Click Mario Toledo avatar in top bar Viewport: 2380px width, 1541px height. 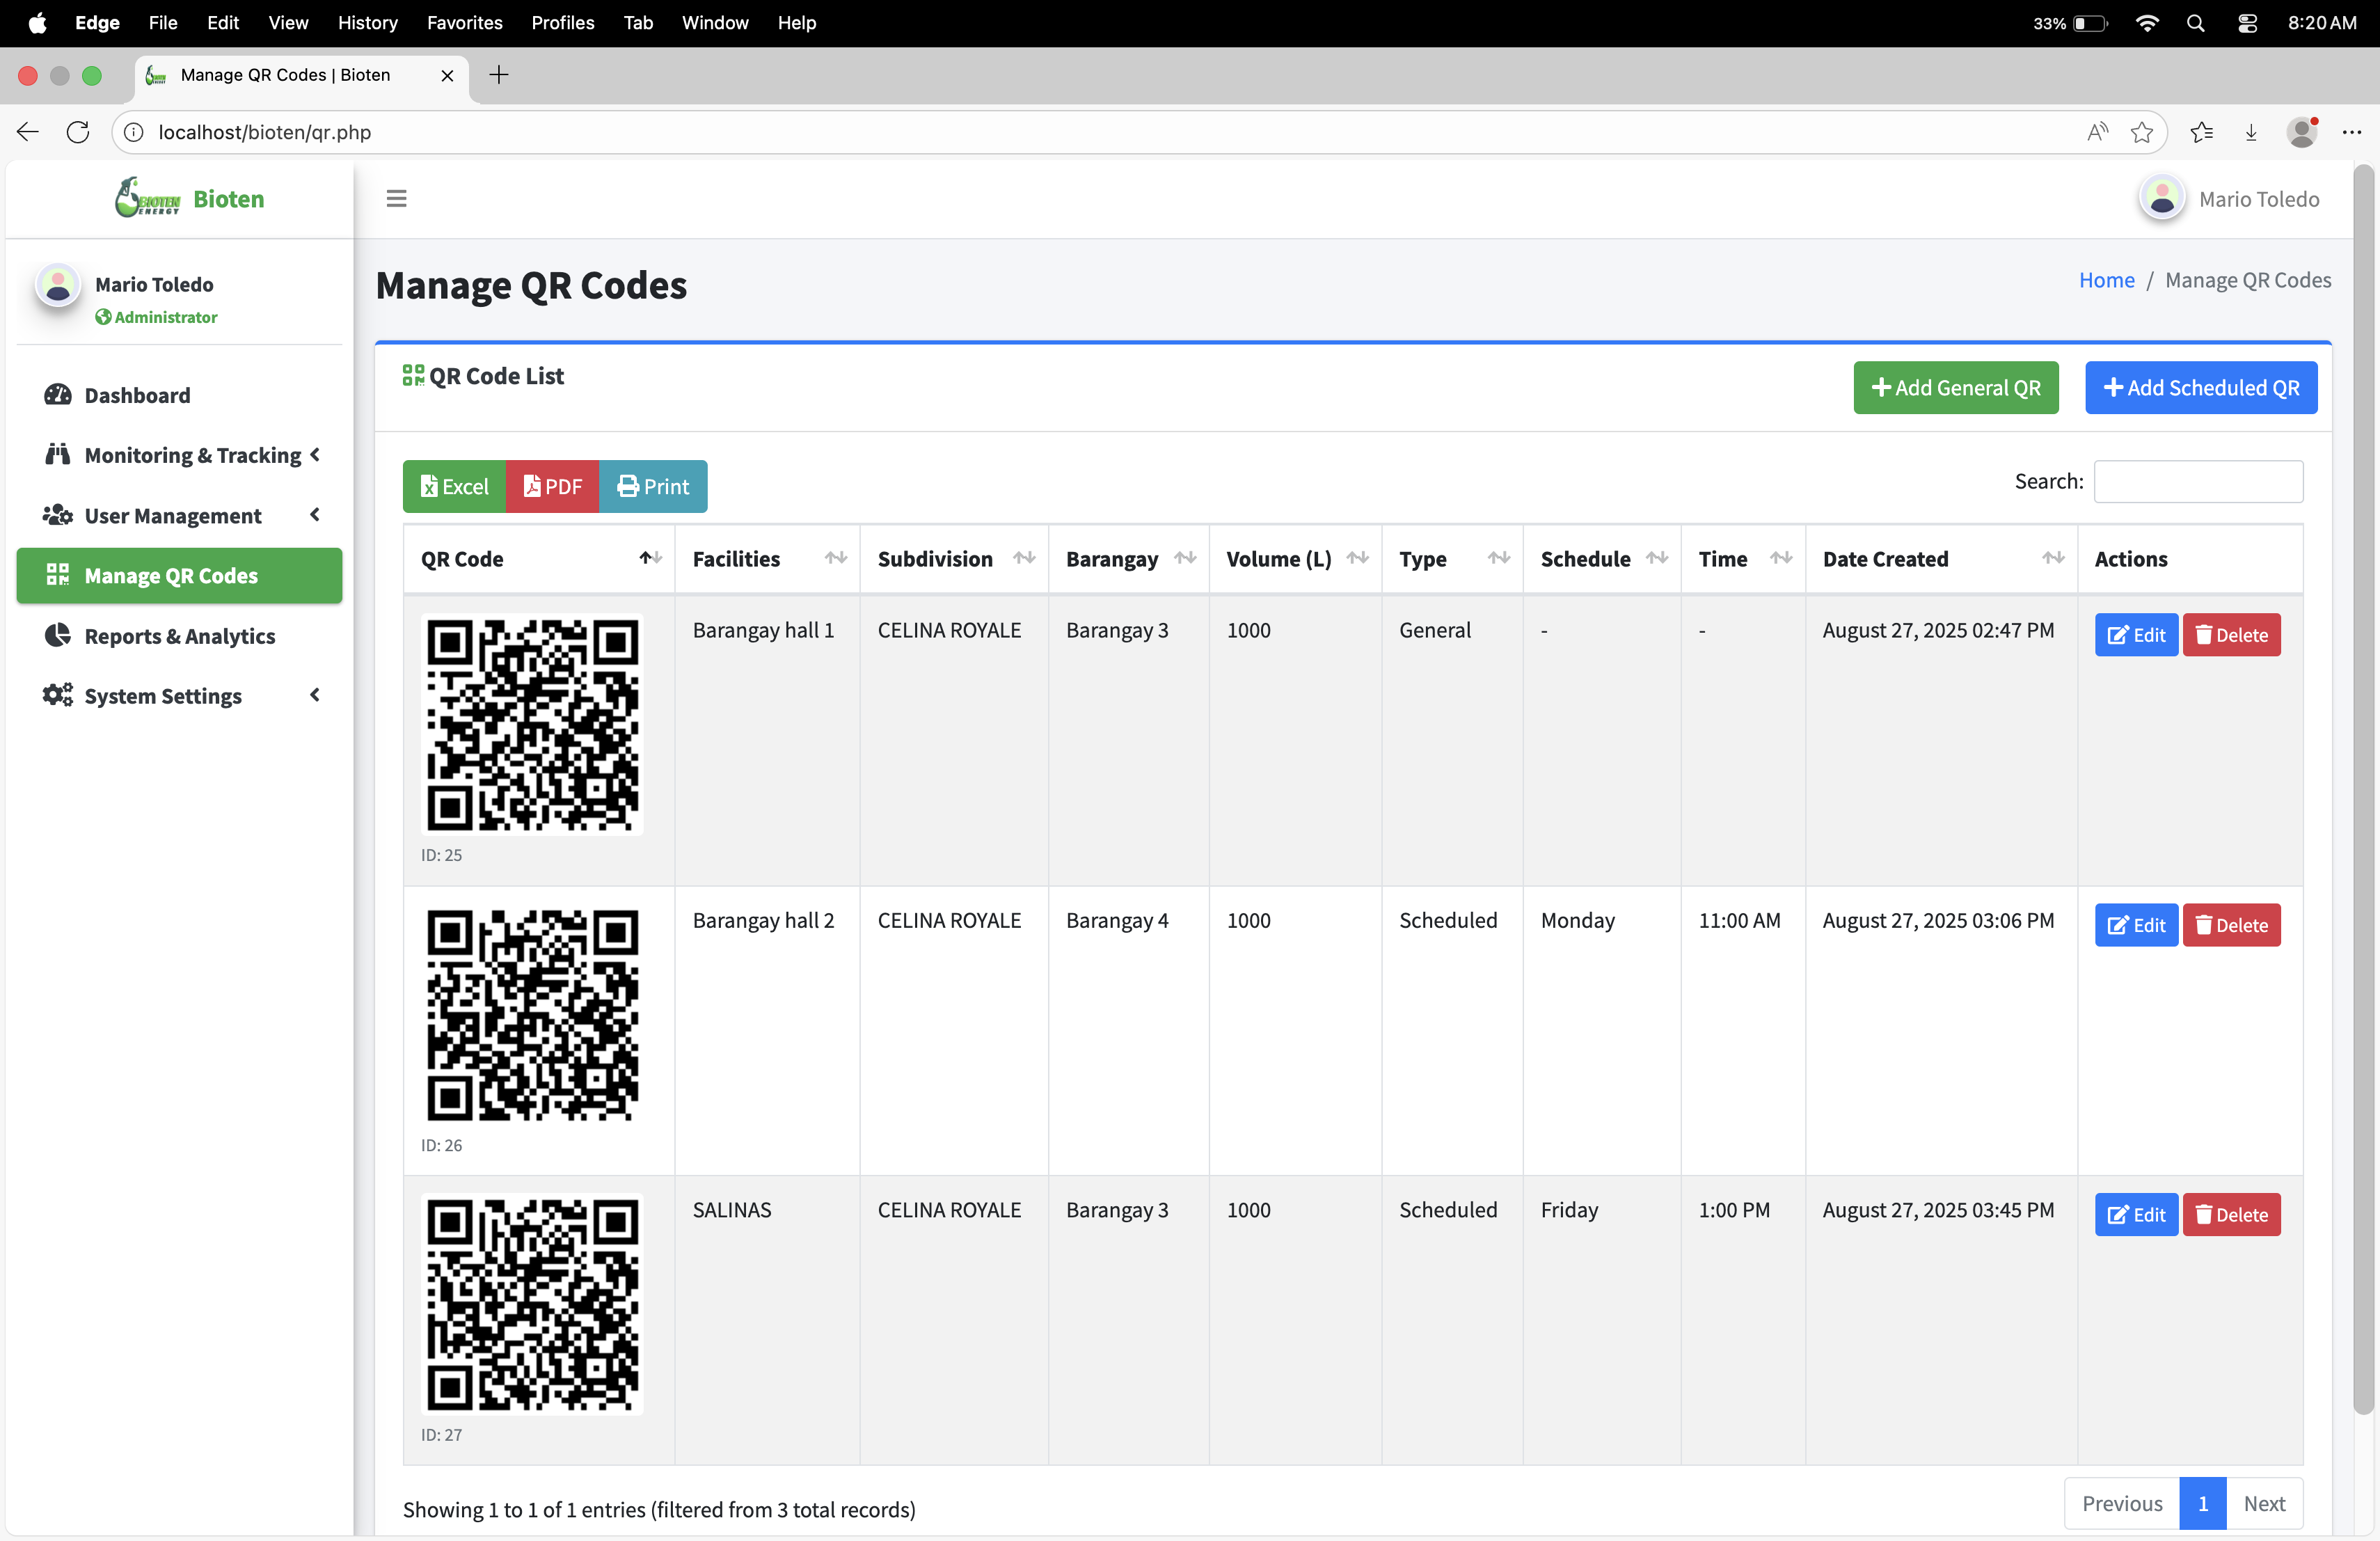pyautogui.click(x=2161, y=198)
